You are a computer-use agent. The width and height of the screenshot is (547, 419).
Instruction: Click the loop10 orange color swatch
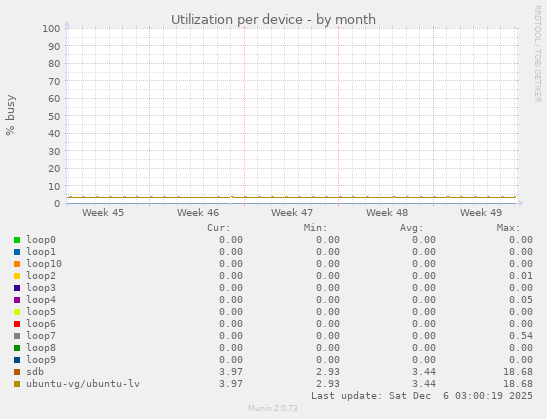click(17, 264)
